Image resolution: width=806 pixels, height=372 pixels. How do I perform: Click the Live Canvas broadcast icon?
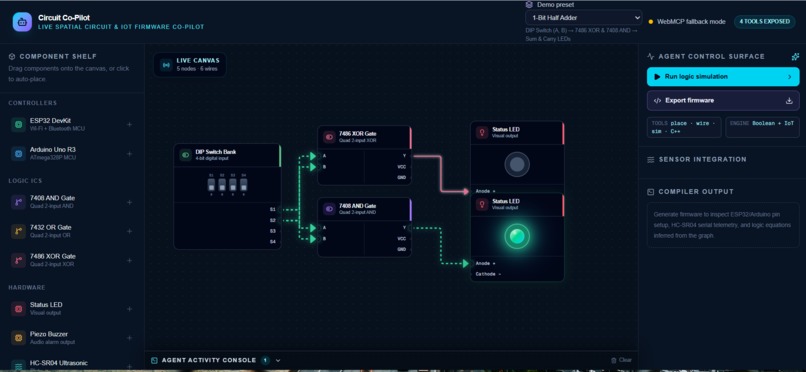166,65
